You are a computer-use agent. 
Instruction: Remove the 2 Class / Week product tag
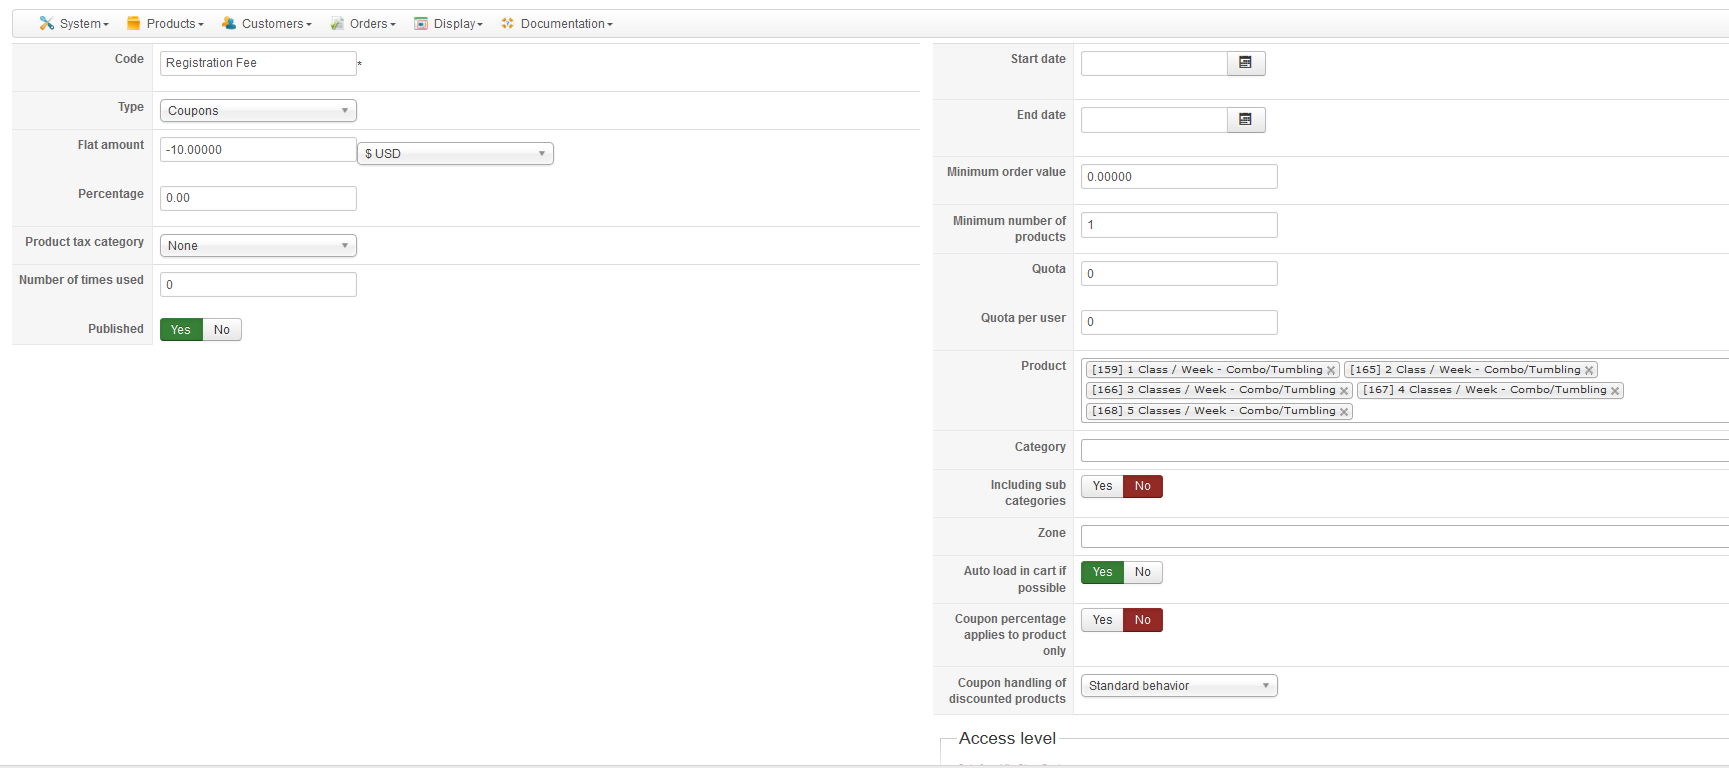[x=1589, y=370]
